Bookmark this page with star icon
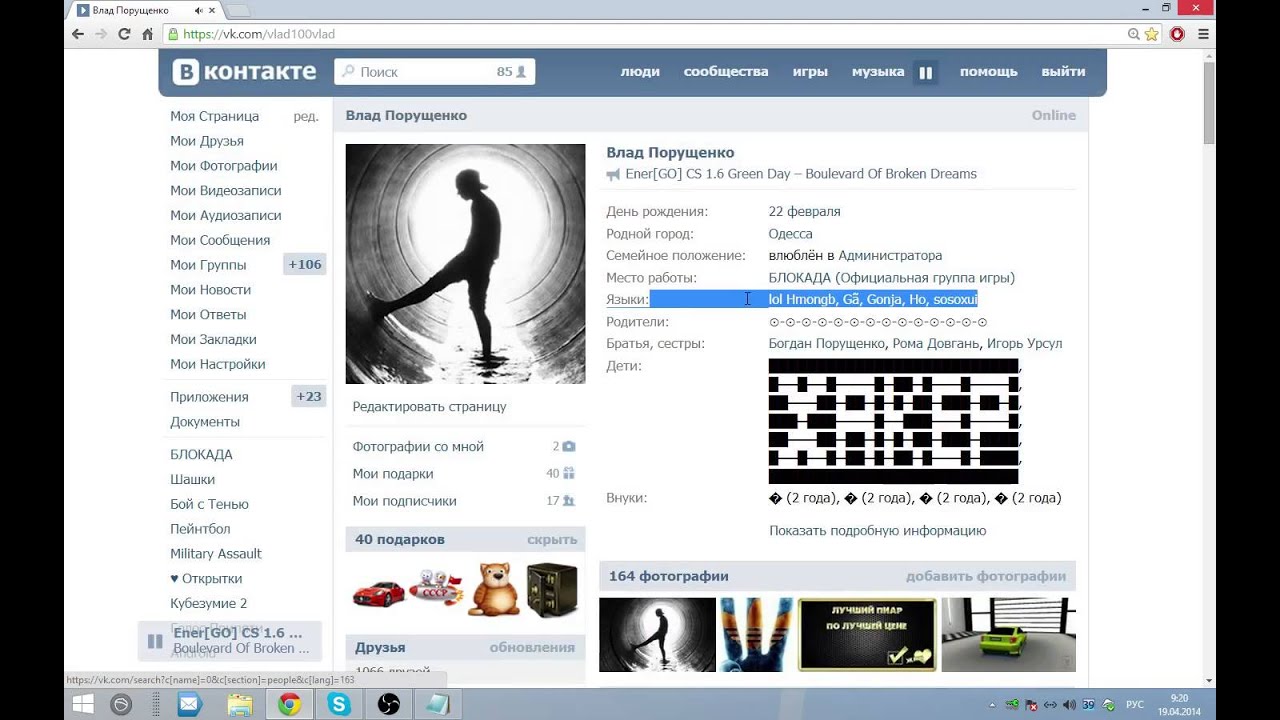The width and height of the screenshot is (1280, 720). [1152, 34]
